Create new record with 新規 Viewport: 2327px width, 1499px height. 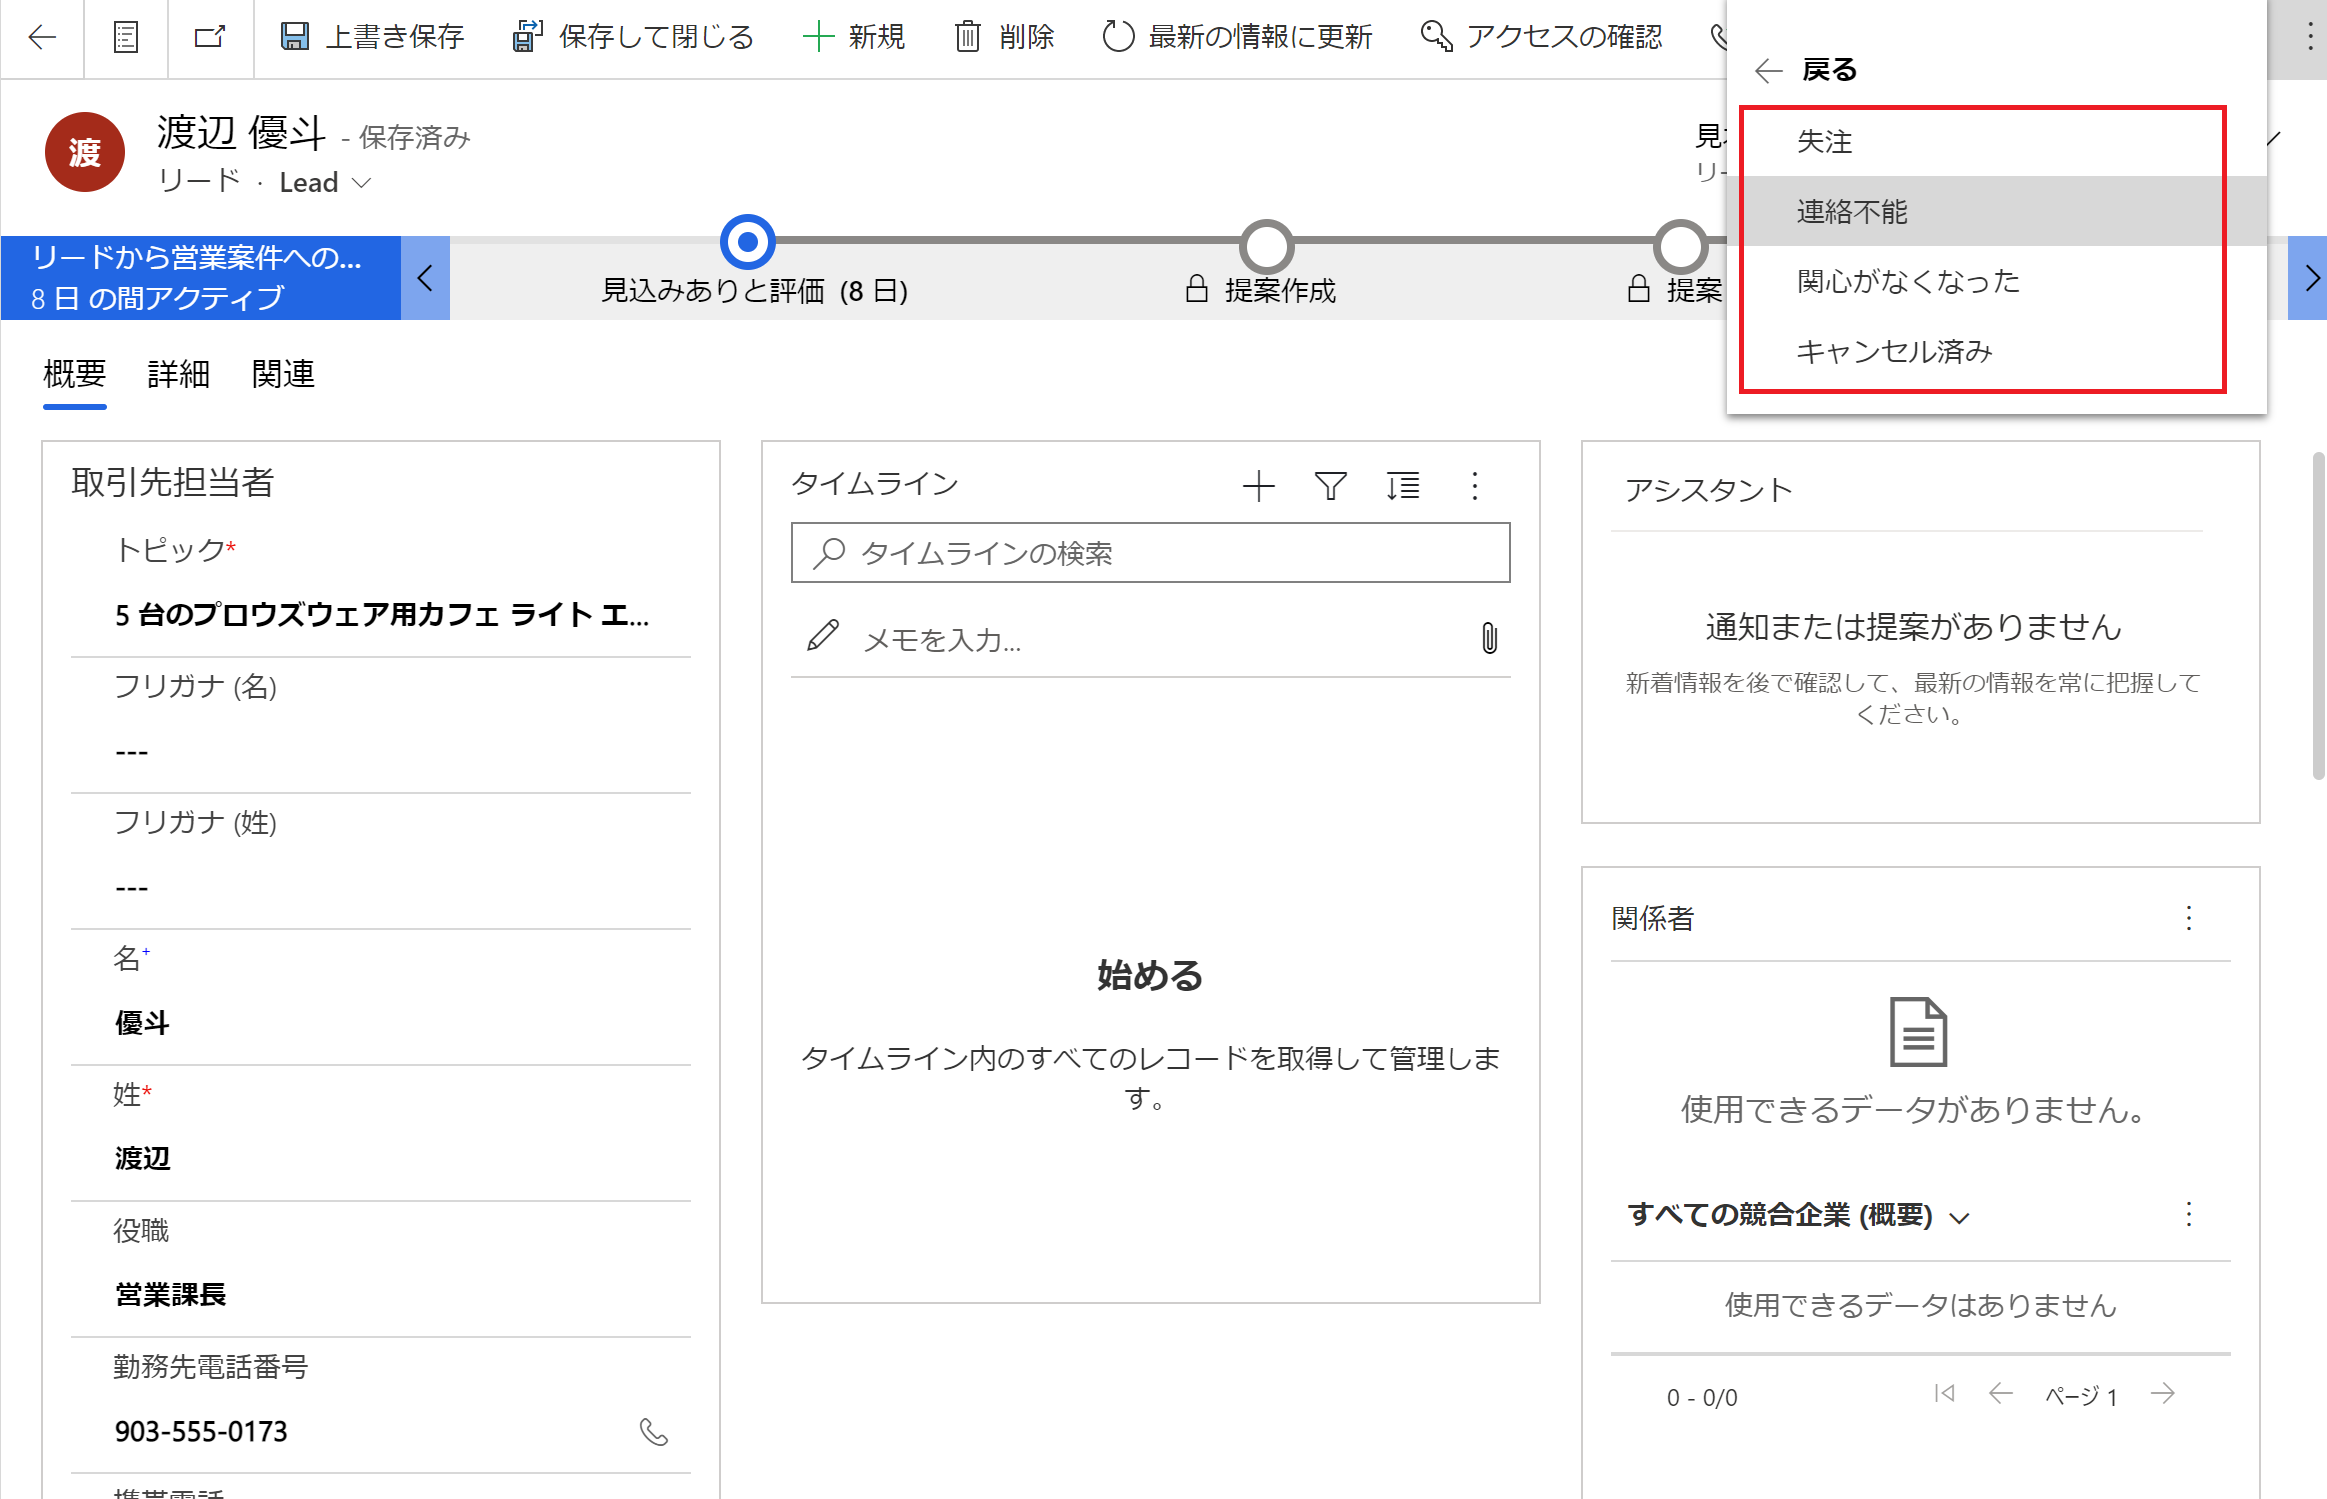(x=853, y=38)
